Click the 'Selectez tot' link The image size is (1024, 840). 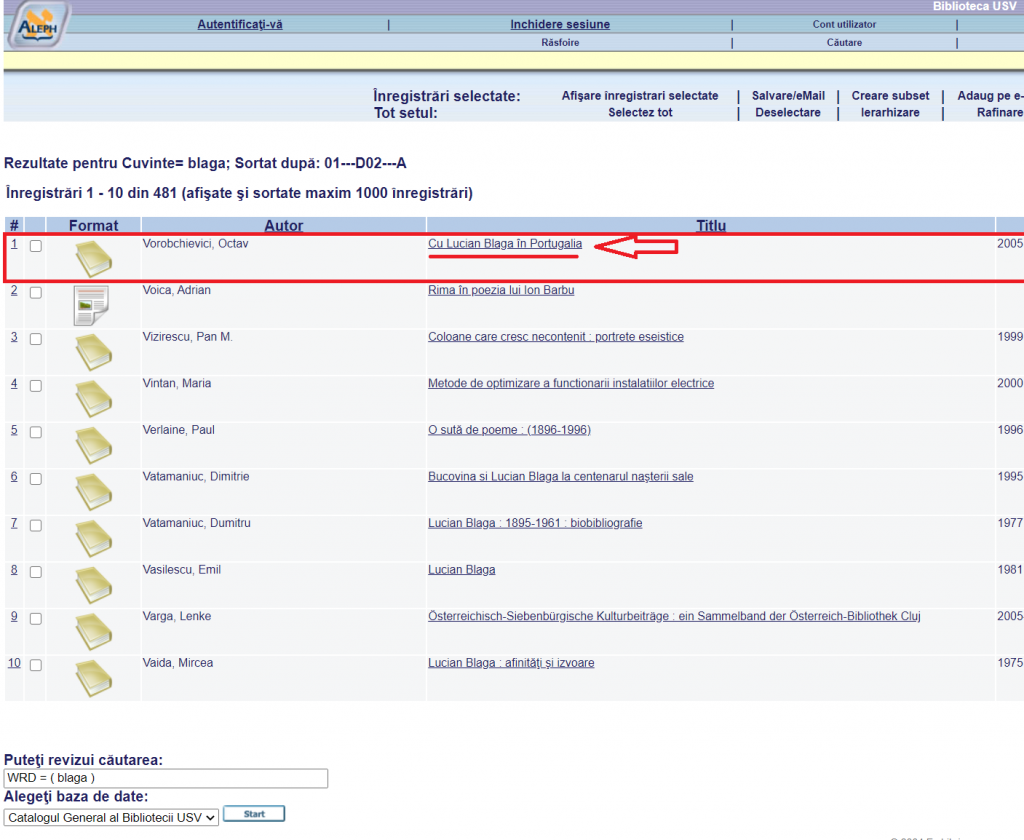[640, 113]
